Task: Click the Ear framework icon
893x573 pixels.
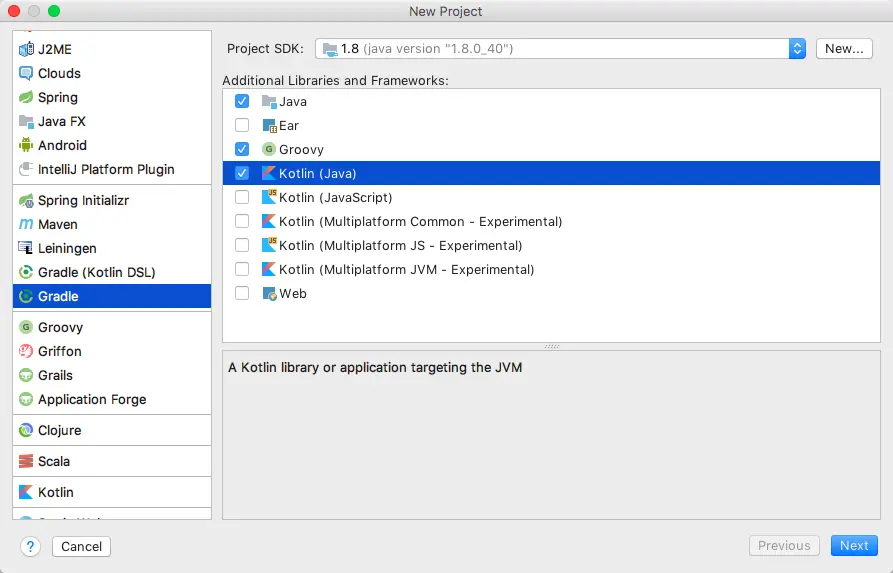Action: pos(269,125)
